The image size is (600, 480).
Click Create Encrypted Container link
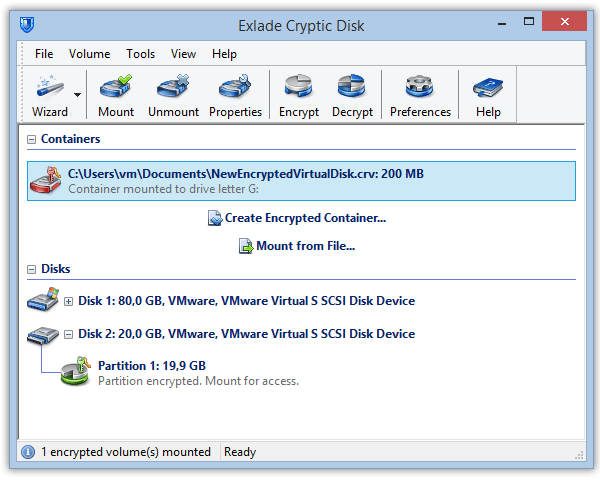305,218
